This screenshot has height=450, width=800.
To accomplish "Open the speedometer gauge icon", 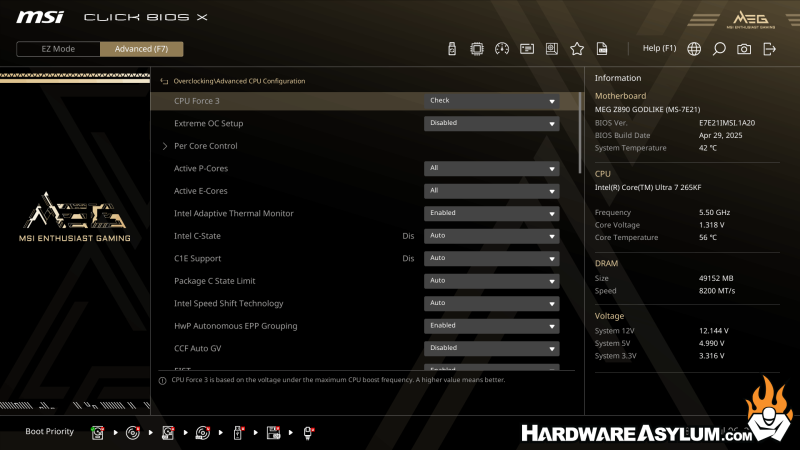I will pyautogui.click(x=502, y=49).
